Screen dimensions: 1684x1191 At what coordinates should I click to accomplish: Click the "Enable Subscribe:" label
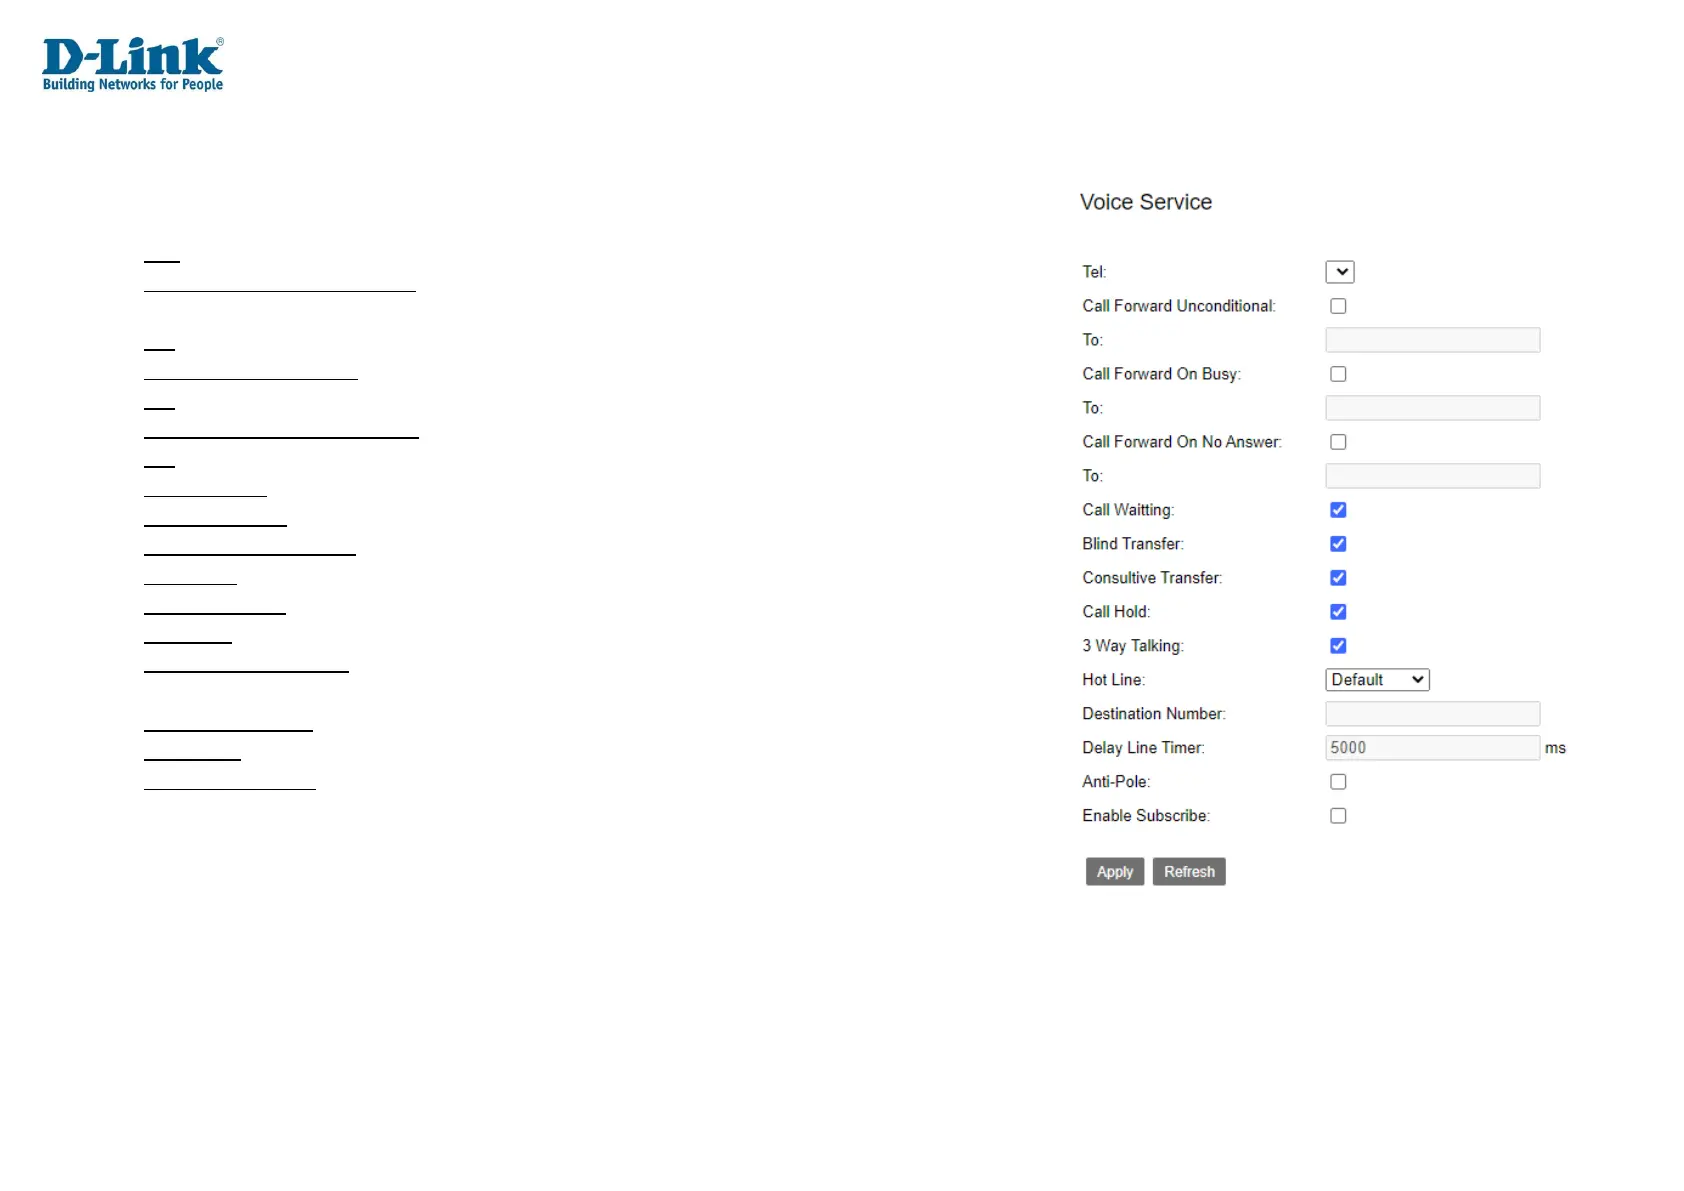1146,816
